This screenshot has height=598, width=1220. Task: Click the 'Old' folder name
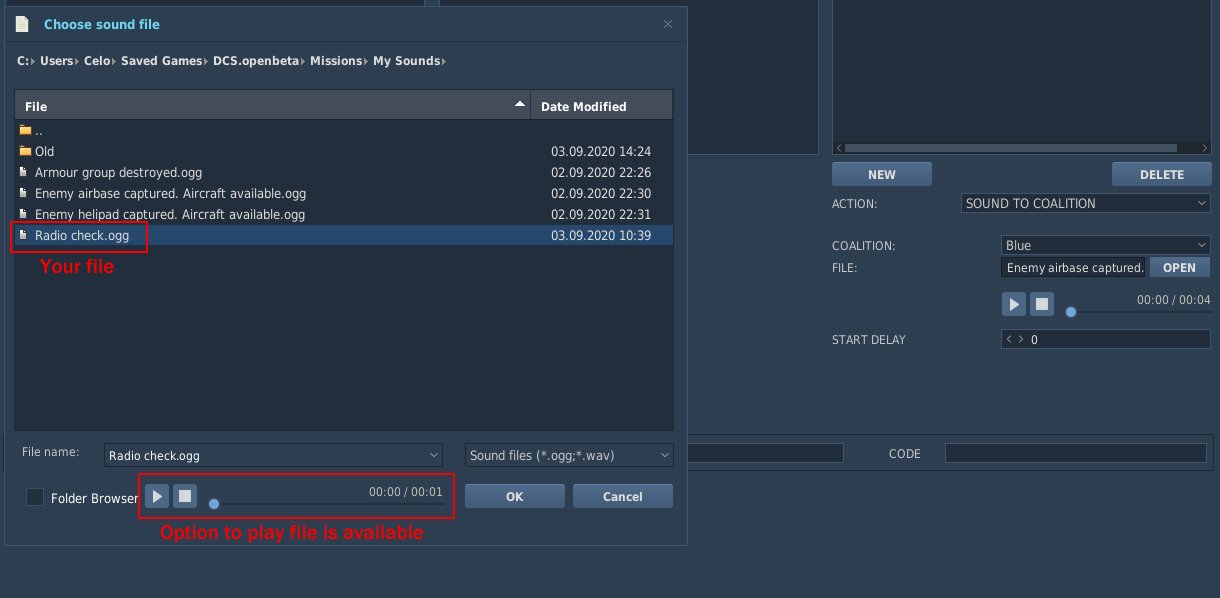(45, 152)
